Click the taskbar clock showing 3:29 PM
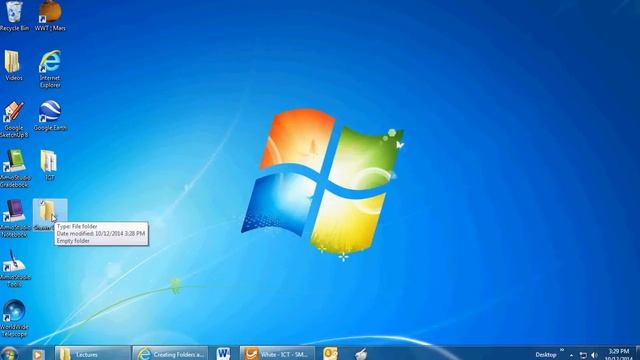The image size is (640, 360). pos(618,355)
